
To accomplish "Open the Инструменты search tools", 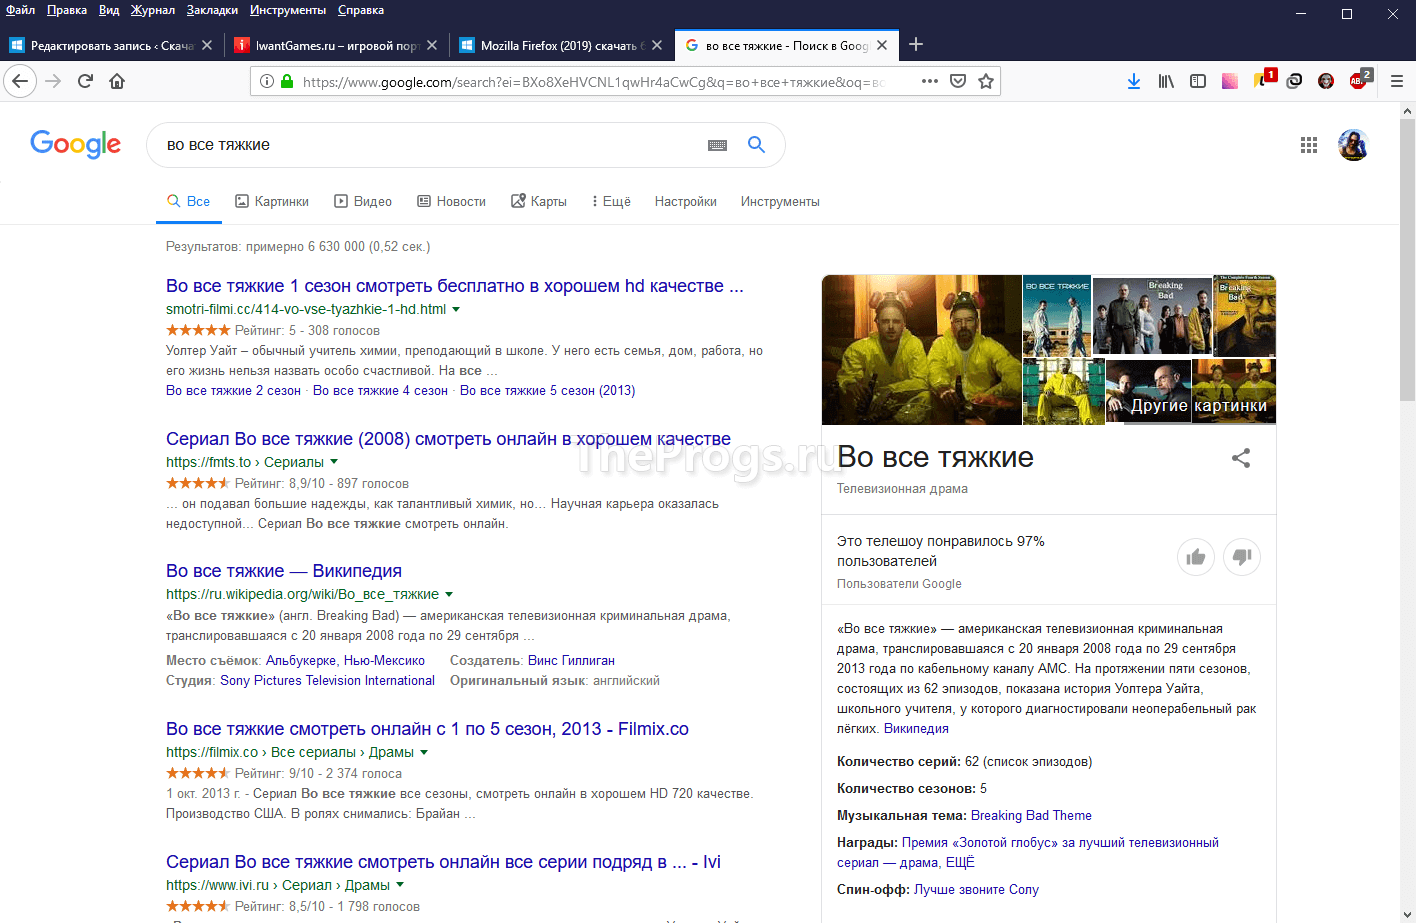I will [x=780, y=201].
